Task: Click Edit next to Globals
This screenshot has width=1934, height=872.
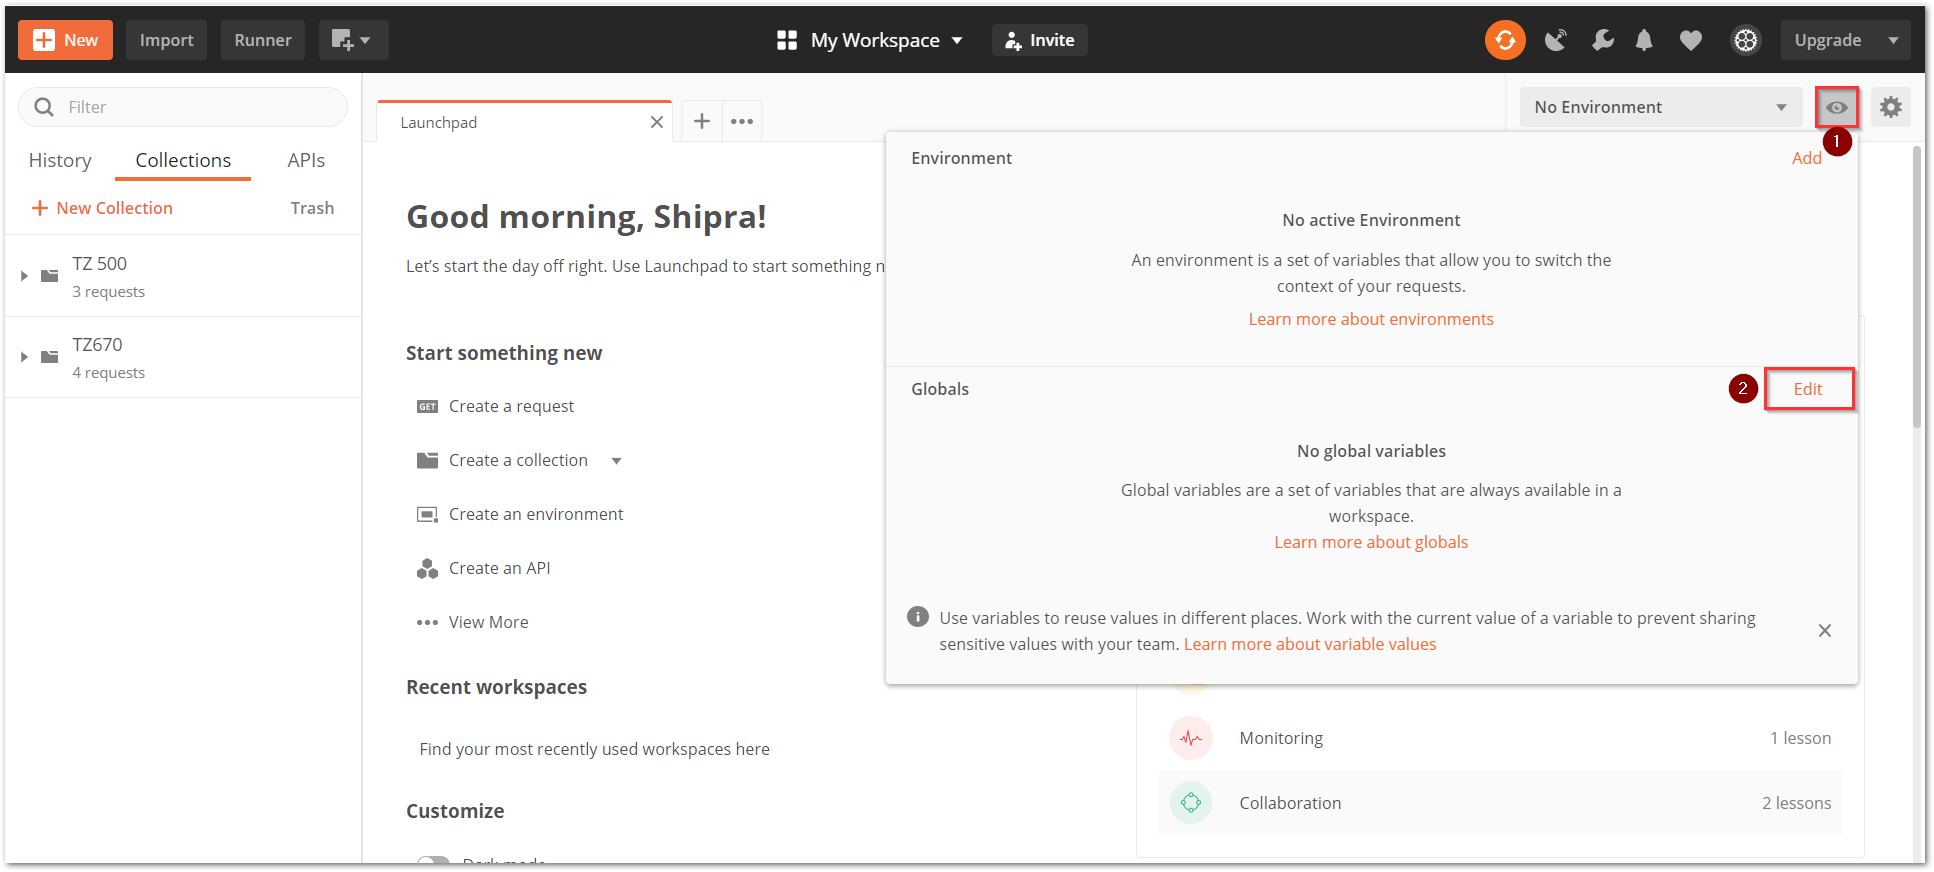Action: [x=1808, y=389]
